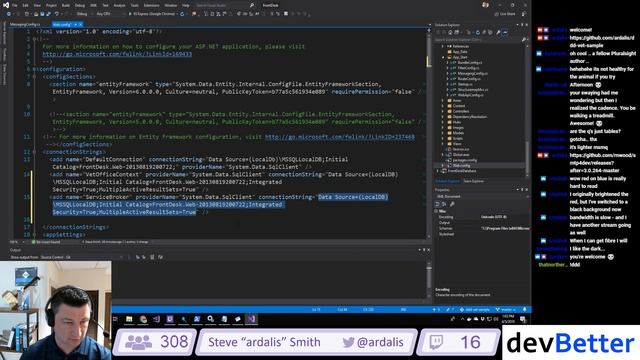
Task: Select the Encoding property row
Action: click(482, 217)
